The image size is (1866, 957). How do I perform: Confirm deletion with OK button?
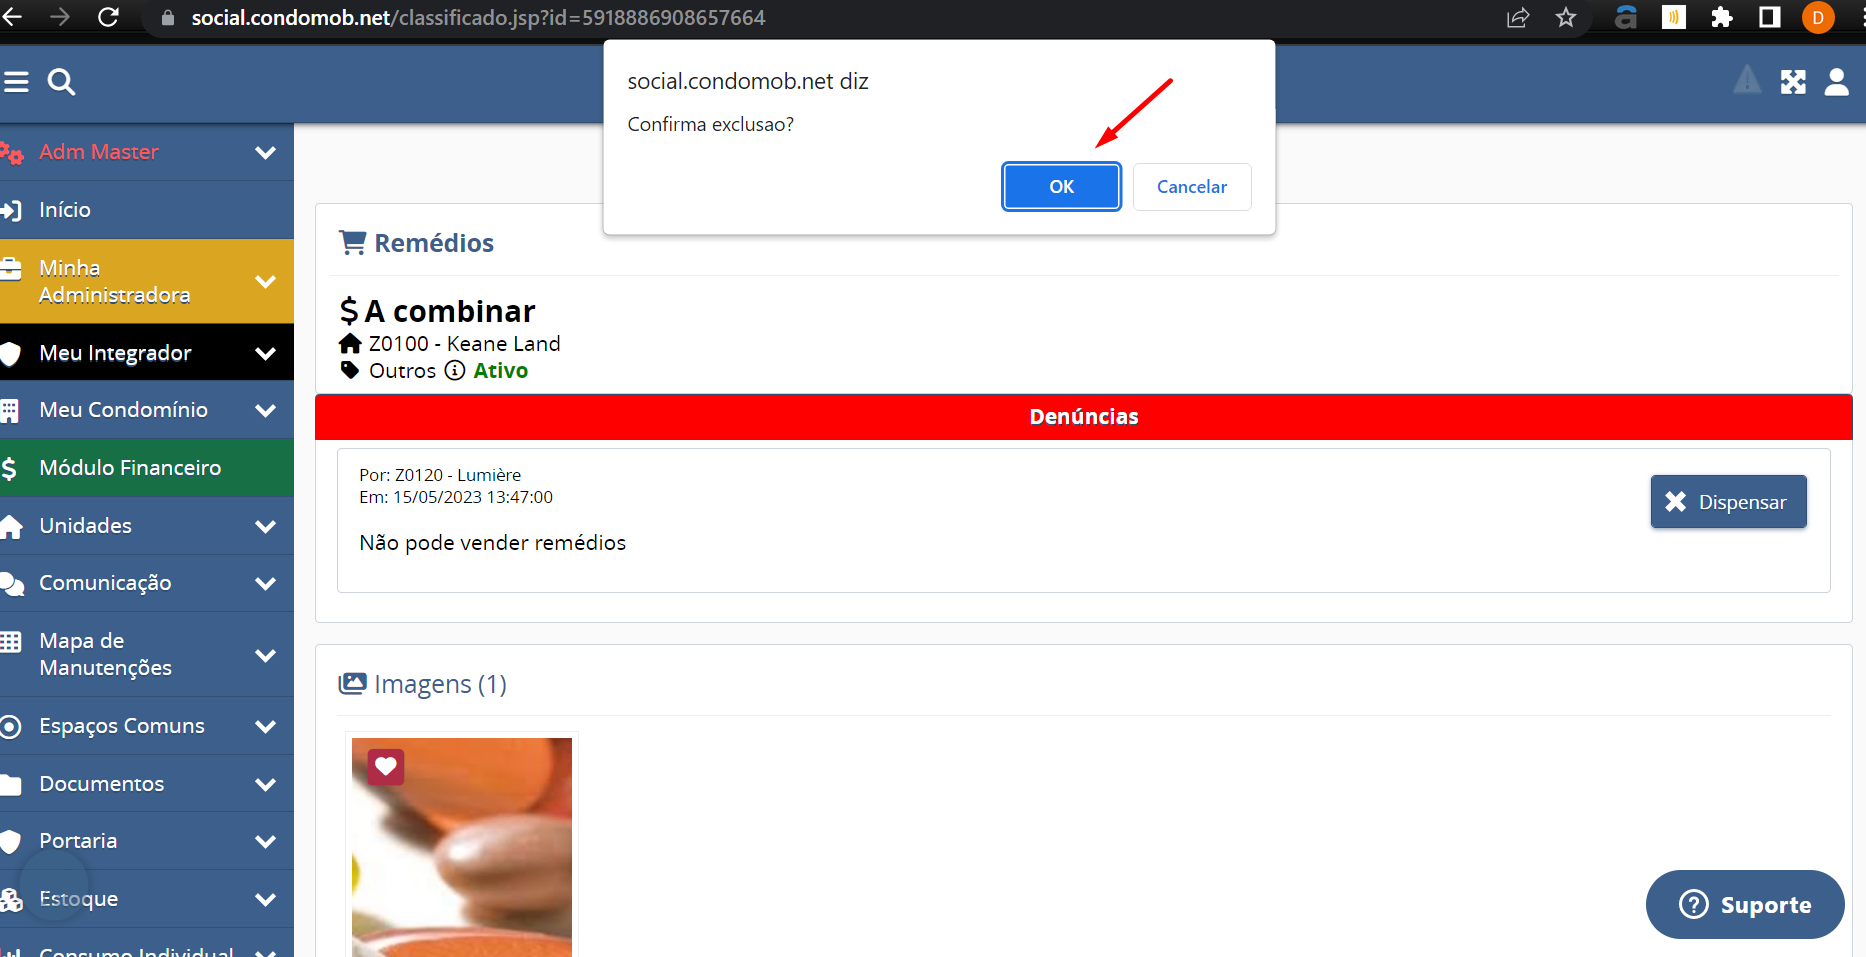point(1061,187)
